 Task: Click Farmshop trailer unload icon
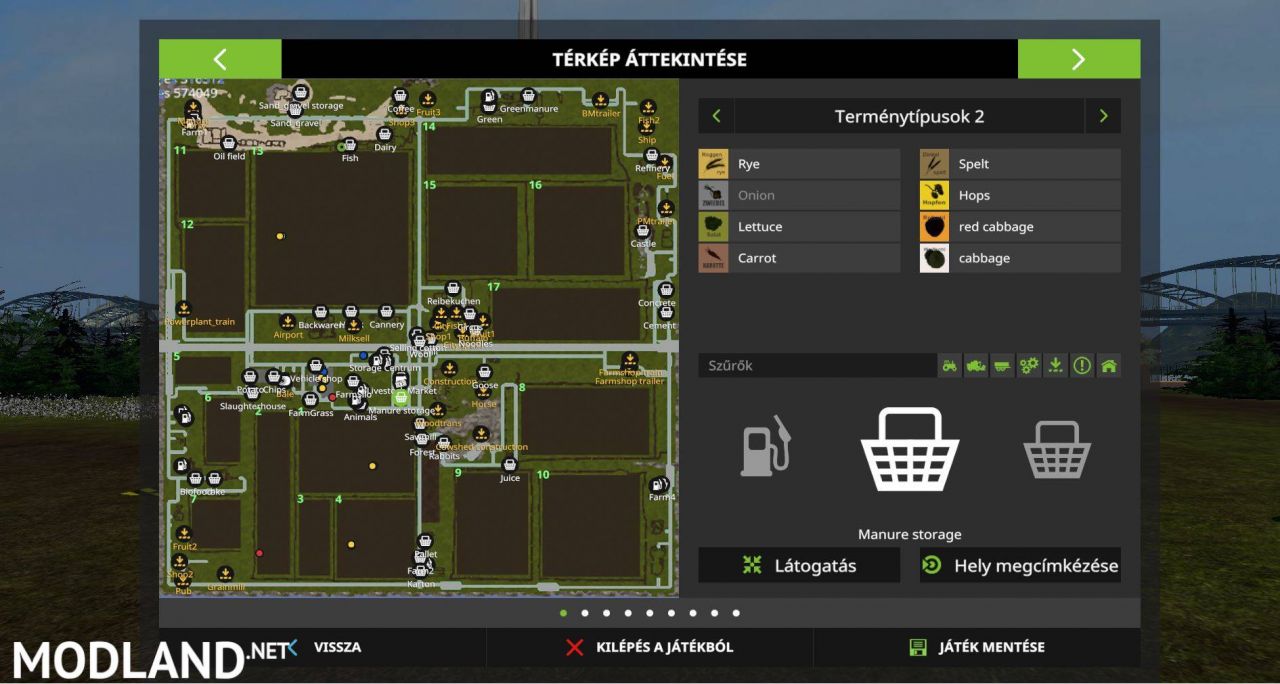pyautogui.click(x=630, y=360)
